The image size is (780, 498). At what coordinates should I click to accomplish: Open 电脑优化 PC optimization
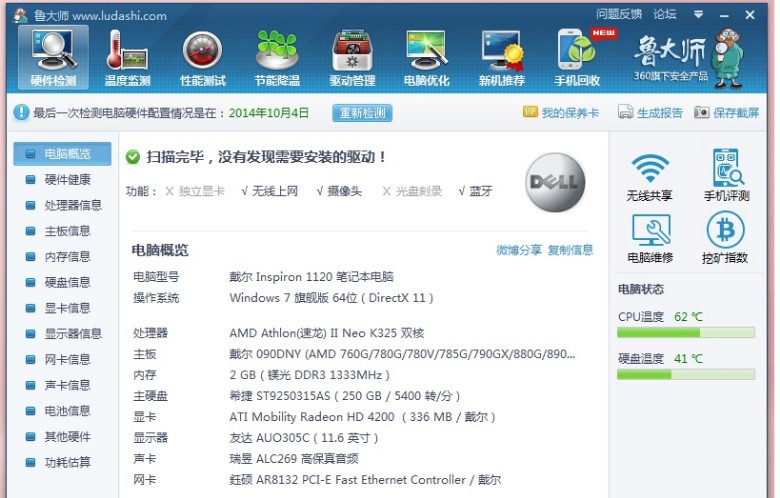click(427, 58)
